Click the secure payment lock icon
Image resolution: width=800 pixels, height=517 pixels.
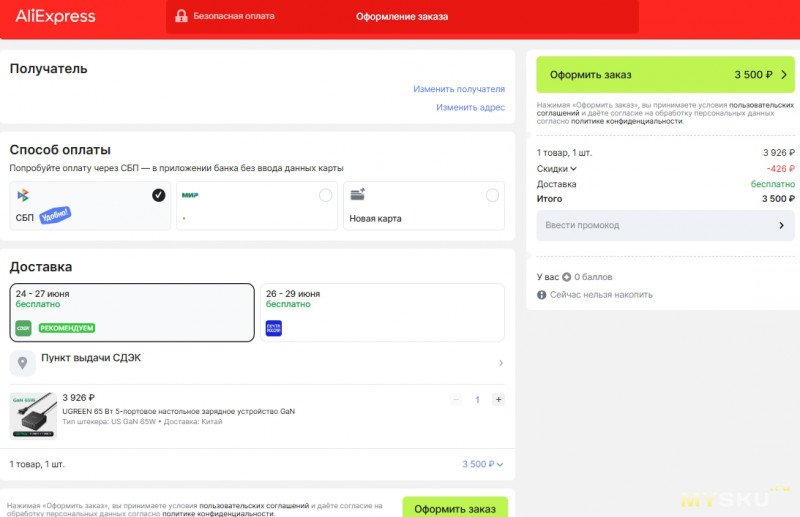(181, 16)
